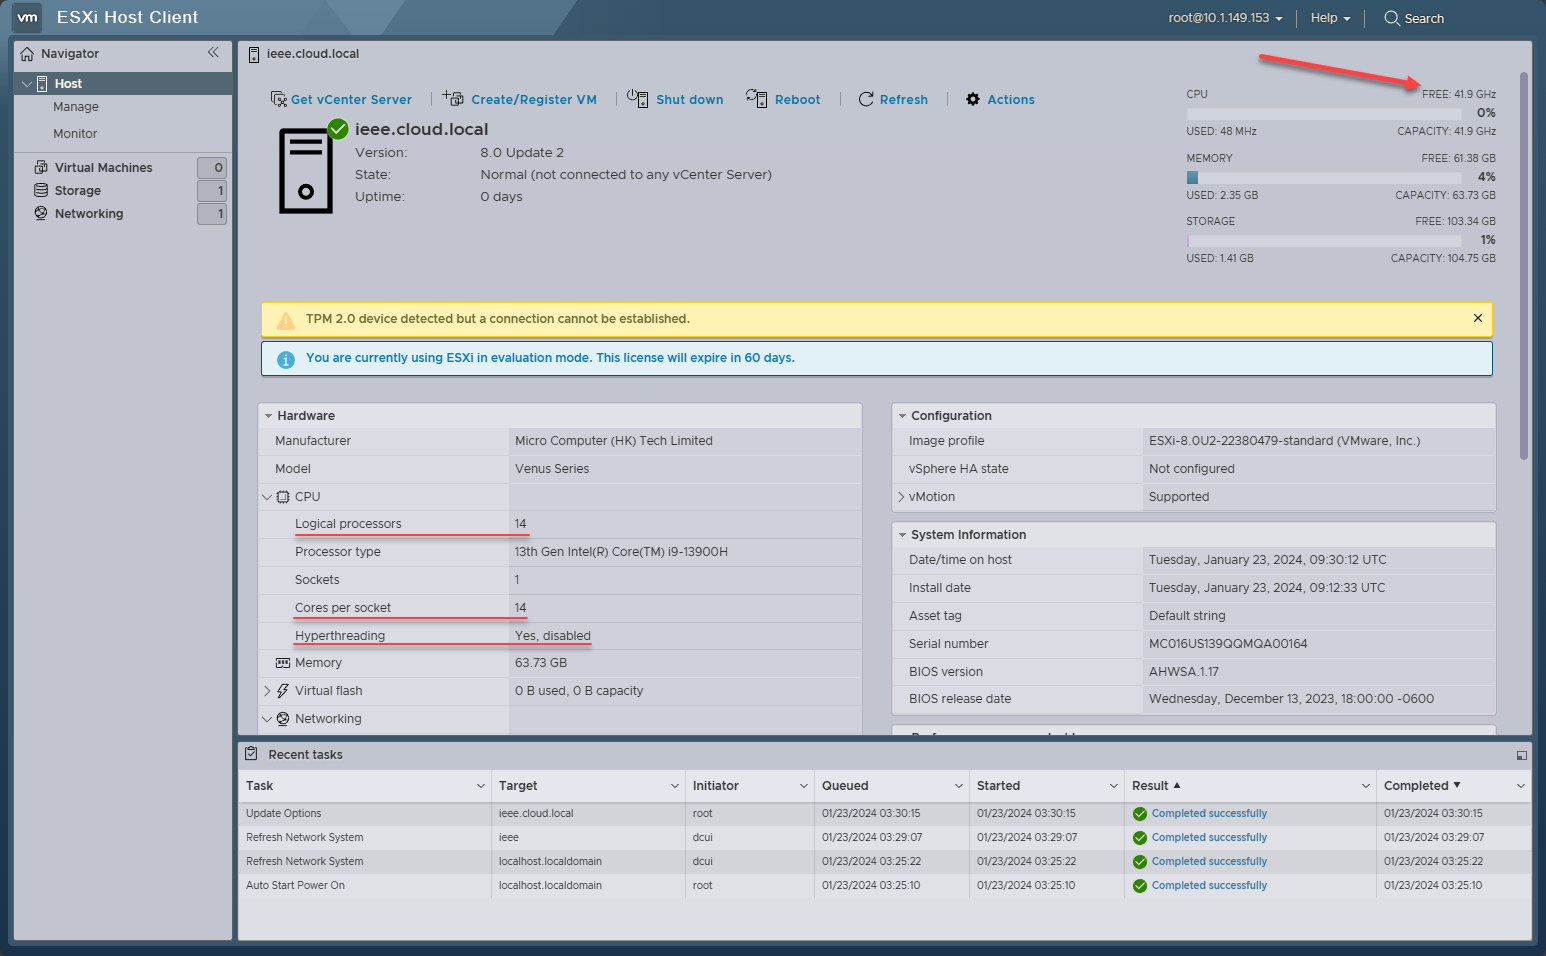
Task: Click the Reboot host icon
Action: (756, 98)
